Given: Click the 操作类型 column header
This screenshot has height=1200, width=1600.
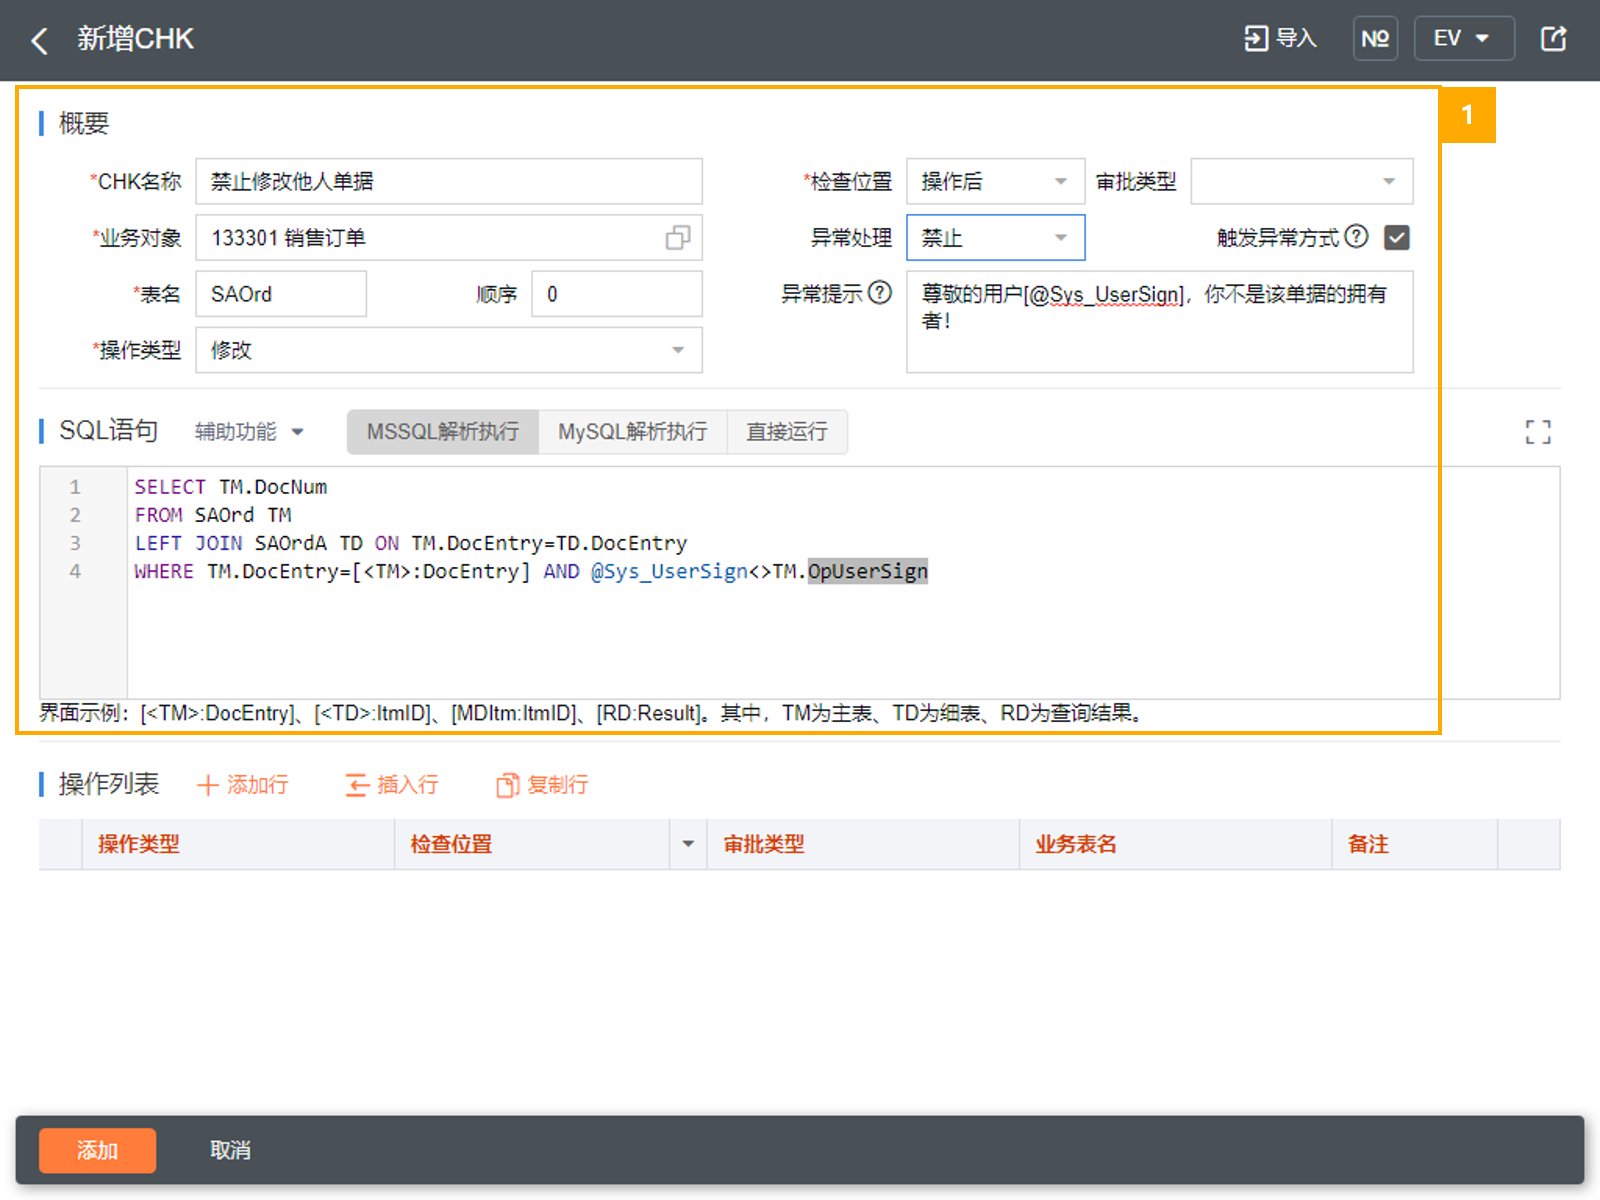Looking at the screenshot, I should click(x=238, y=844).
